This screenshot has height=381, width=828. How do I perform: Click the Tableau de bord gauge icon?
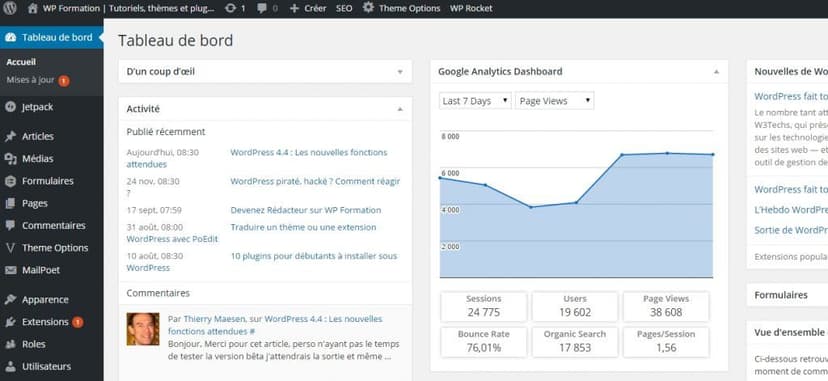[x=11, y=37]
